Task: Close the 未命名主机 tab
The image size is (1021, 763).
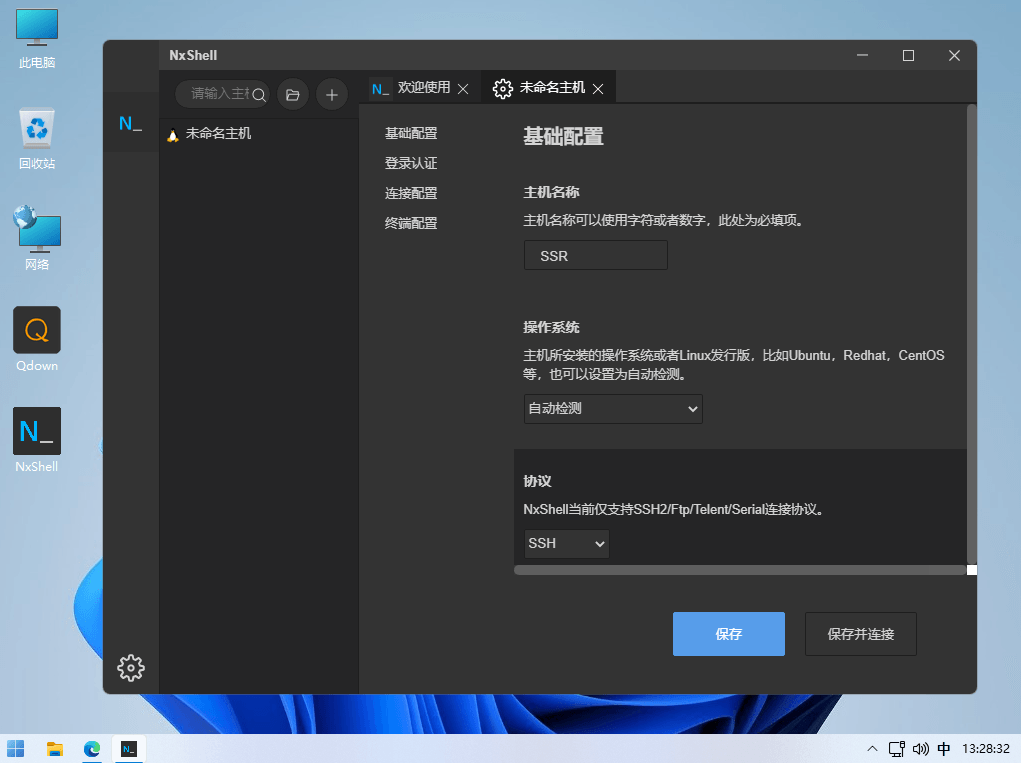Action: click(598, 89)
